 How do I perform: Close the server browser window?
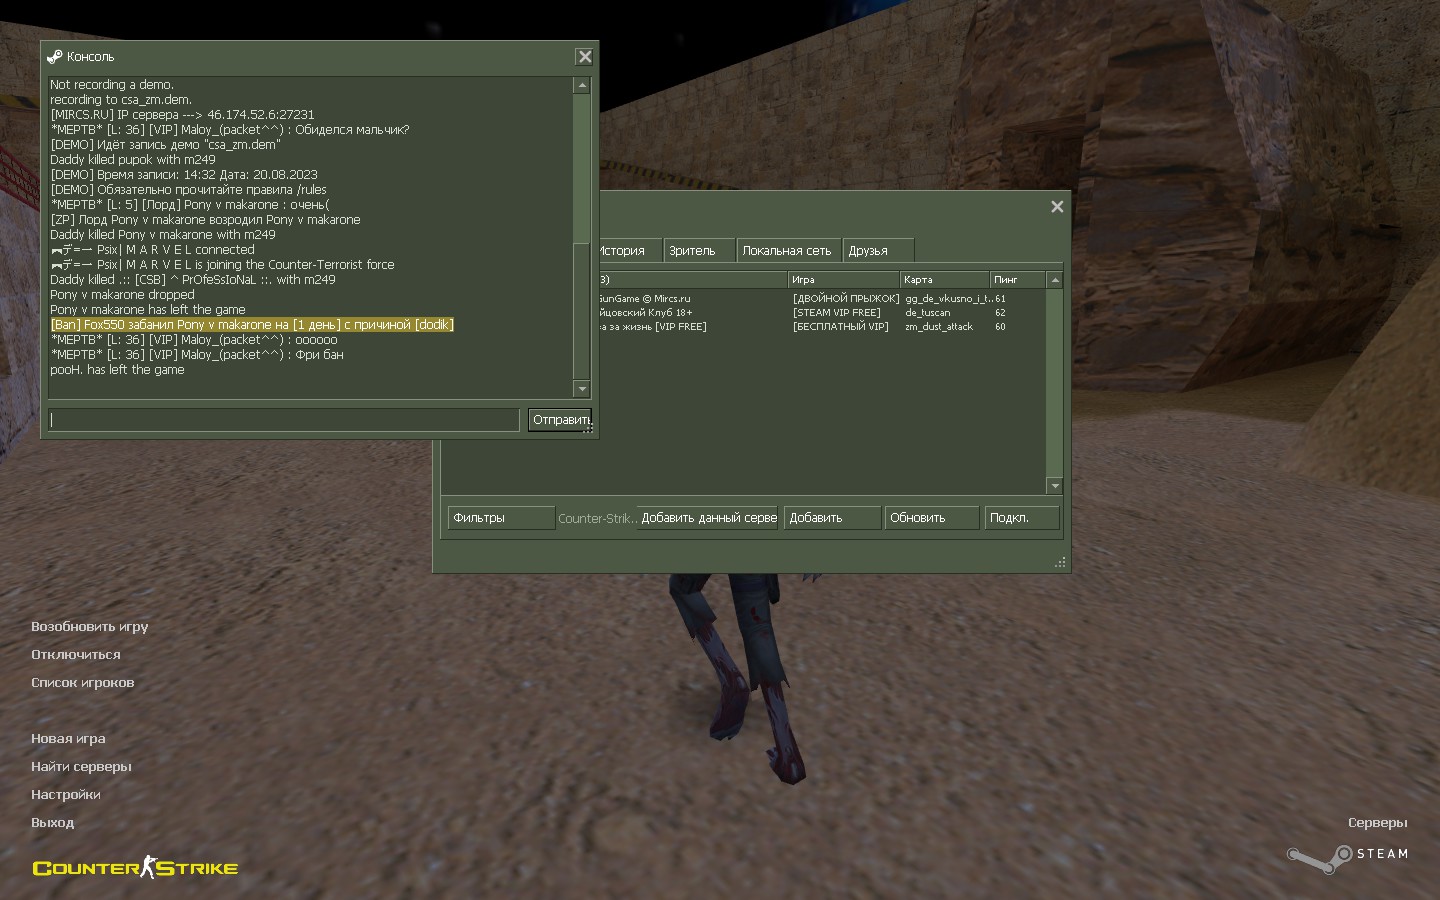[x=1057, y=206]
